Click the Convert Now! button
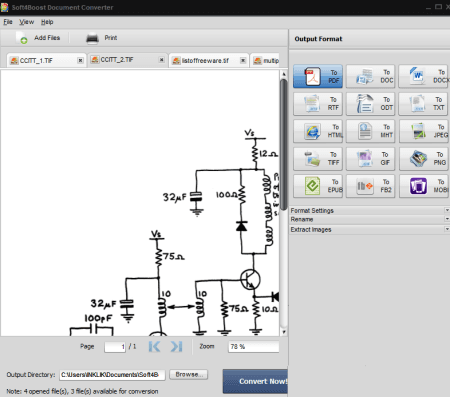The width and height of the screenshot is (450, 397). [255, 381]
